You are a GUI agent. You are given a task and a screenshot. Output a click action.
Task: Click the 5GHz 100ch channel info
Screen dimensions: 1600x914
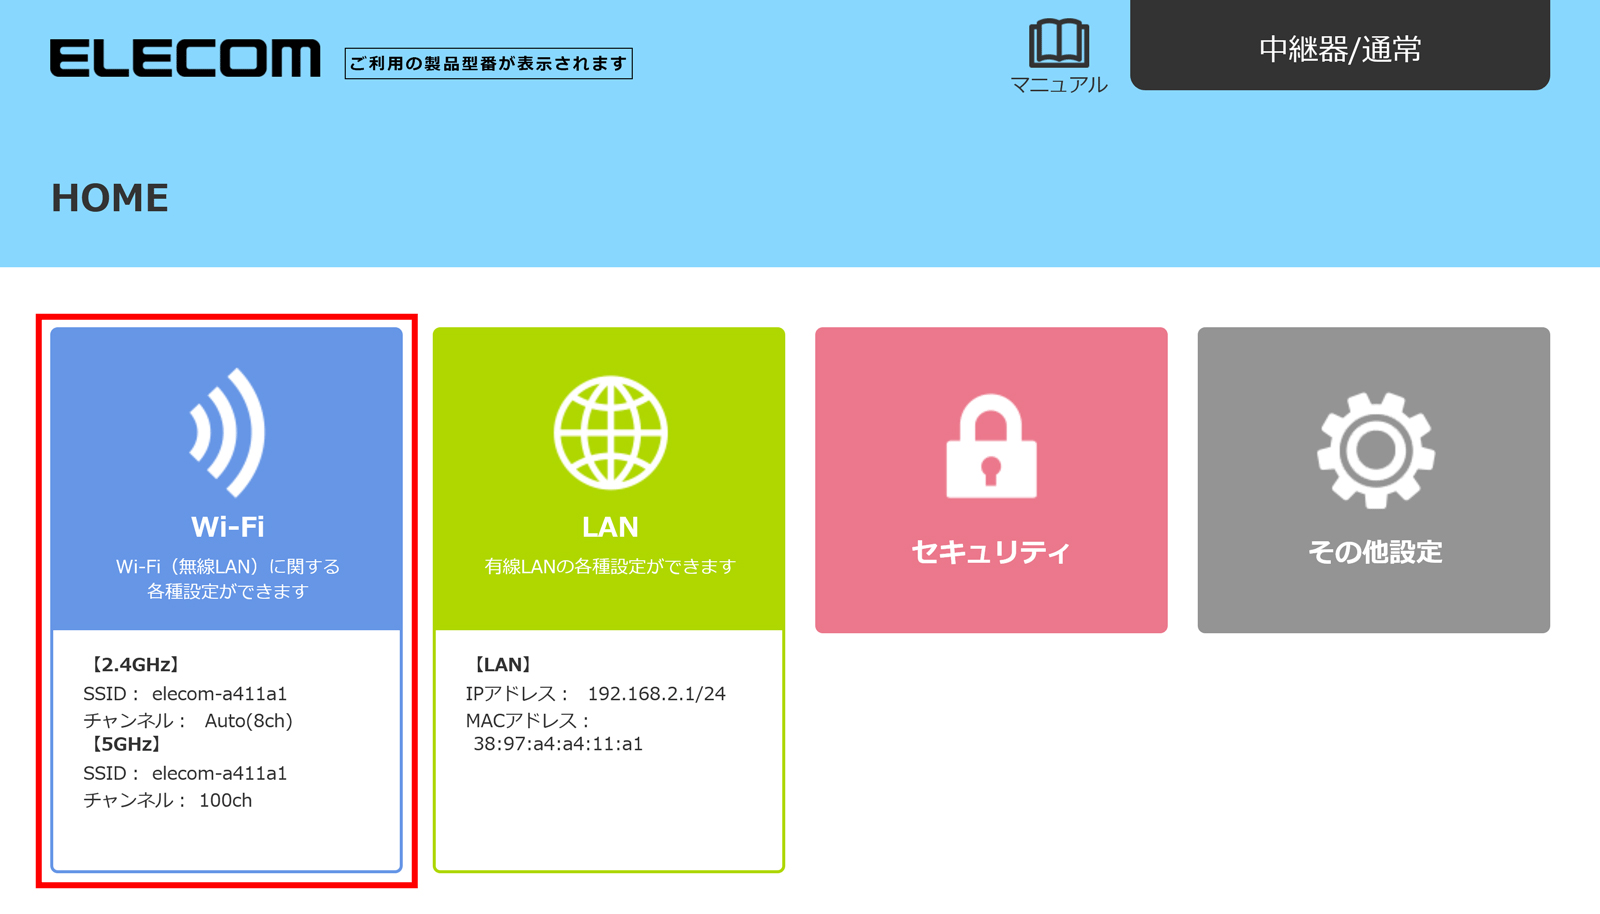(x=225, y=801)
